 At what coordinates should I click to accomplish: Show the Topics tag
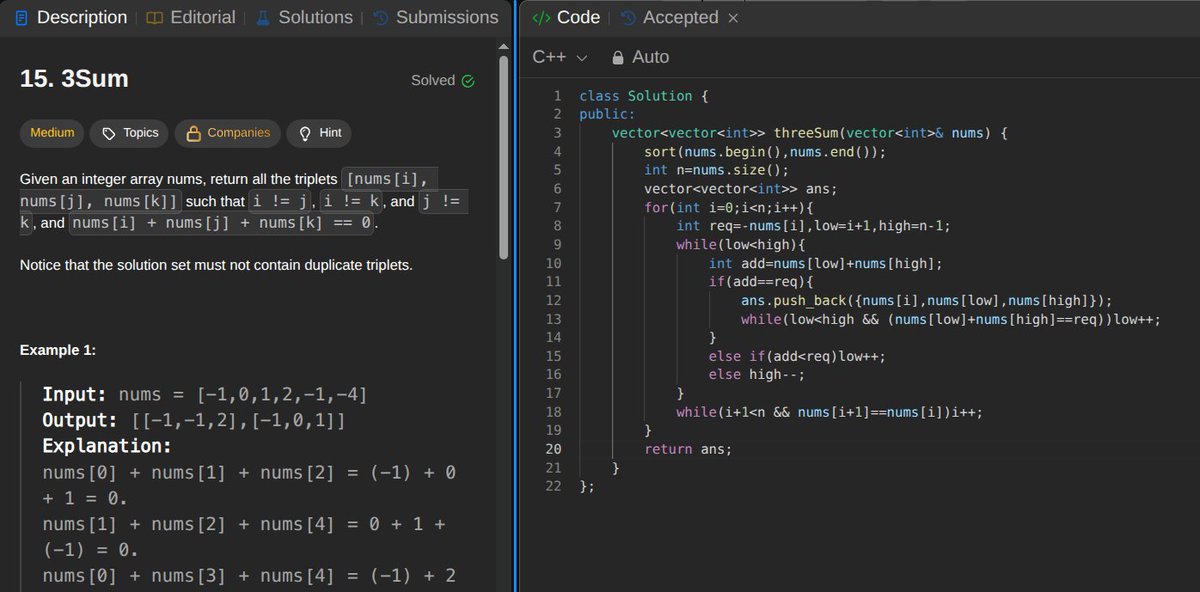[129, 133]
